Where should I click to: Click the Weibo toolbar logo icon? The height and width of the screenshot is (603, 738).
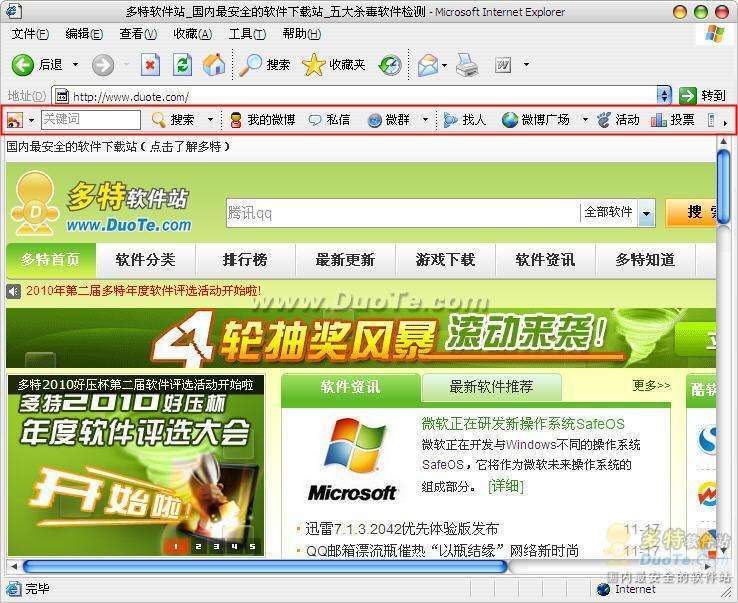[x=15, y=120]
